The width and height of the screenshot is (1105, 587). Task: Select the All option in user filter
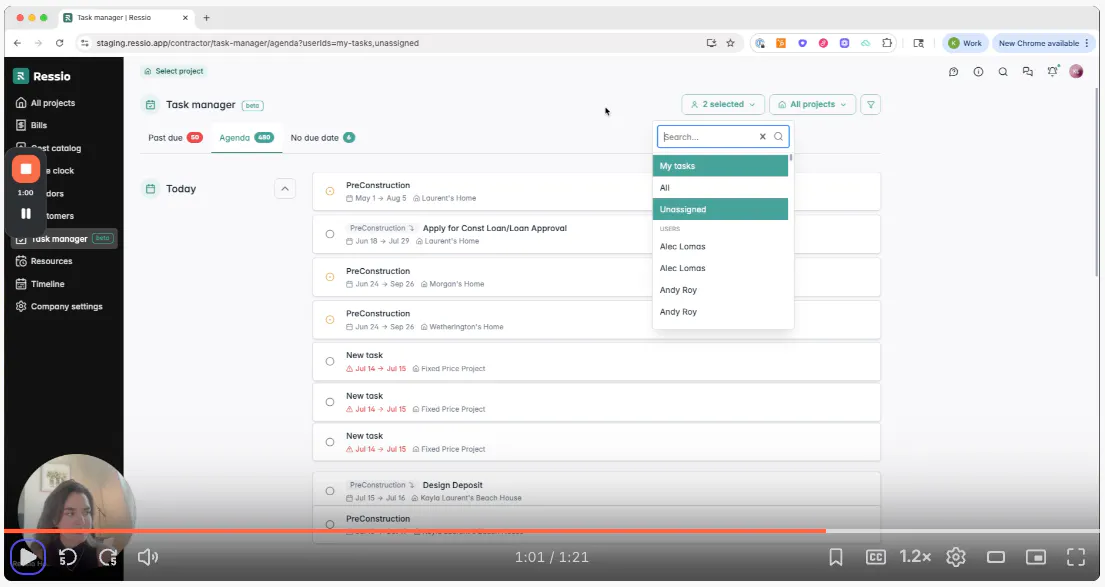pos(720,187)
